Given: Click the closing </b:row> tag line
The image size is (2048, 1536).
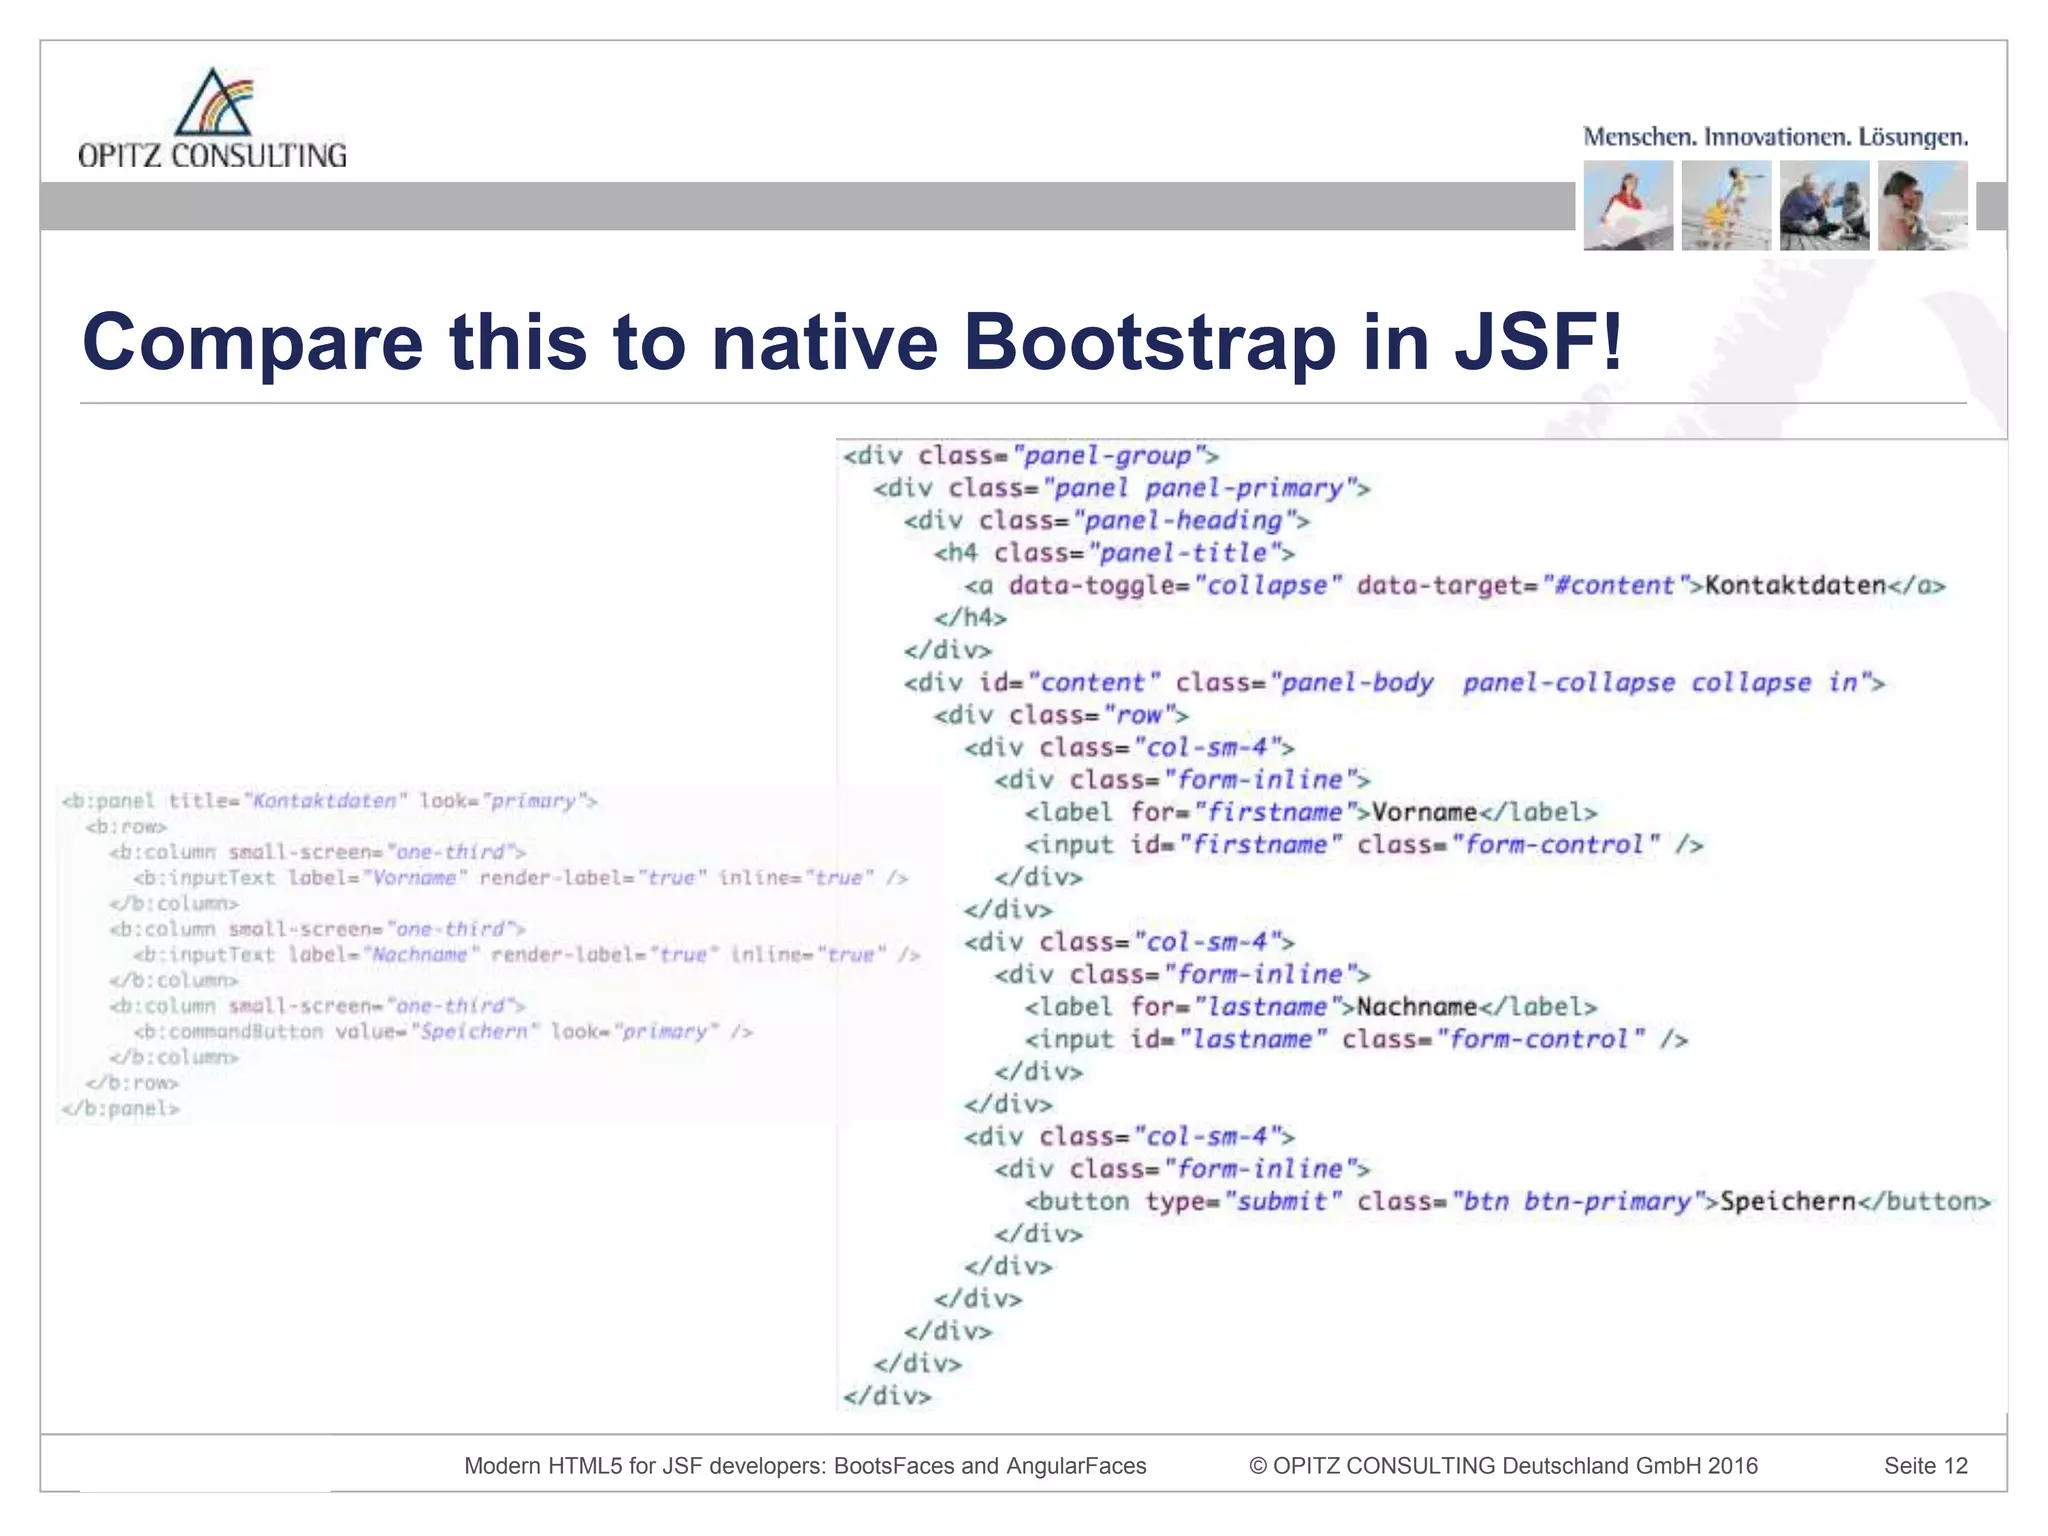Looking at the screenshot, I should tap(132, 1083).
